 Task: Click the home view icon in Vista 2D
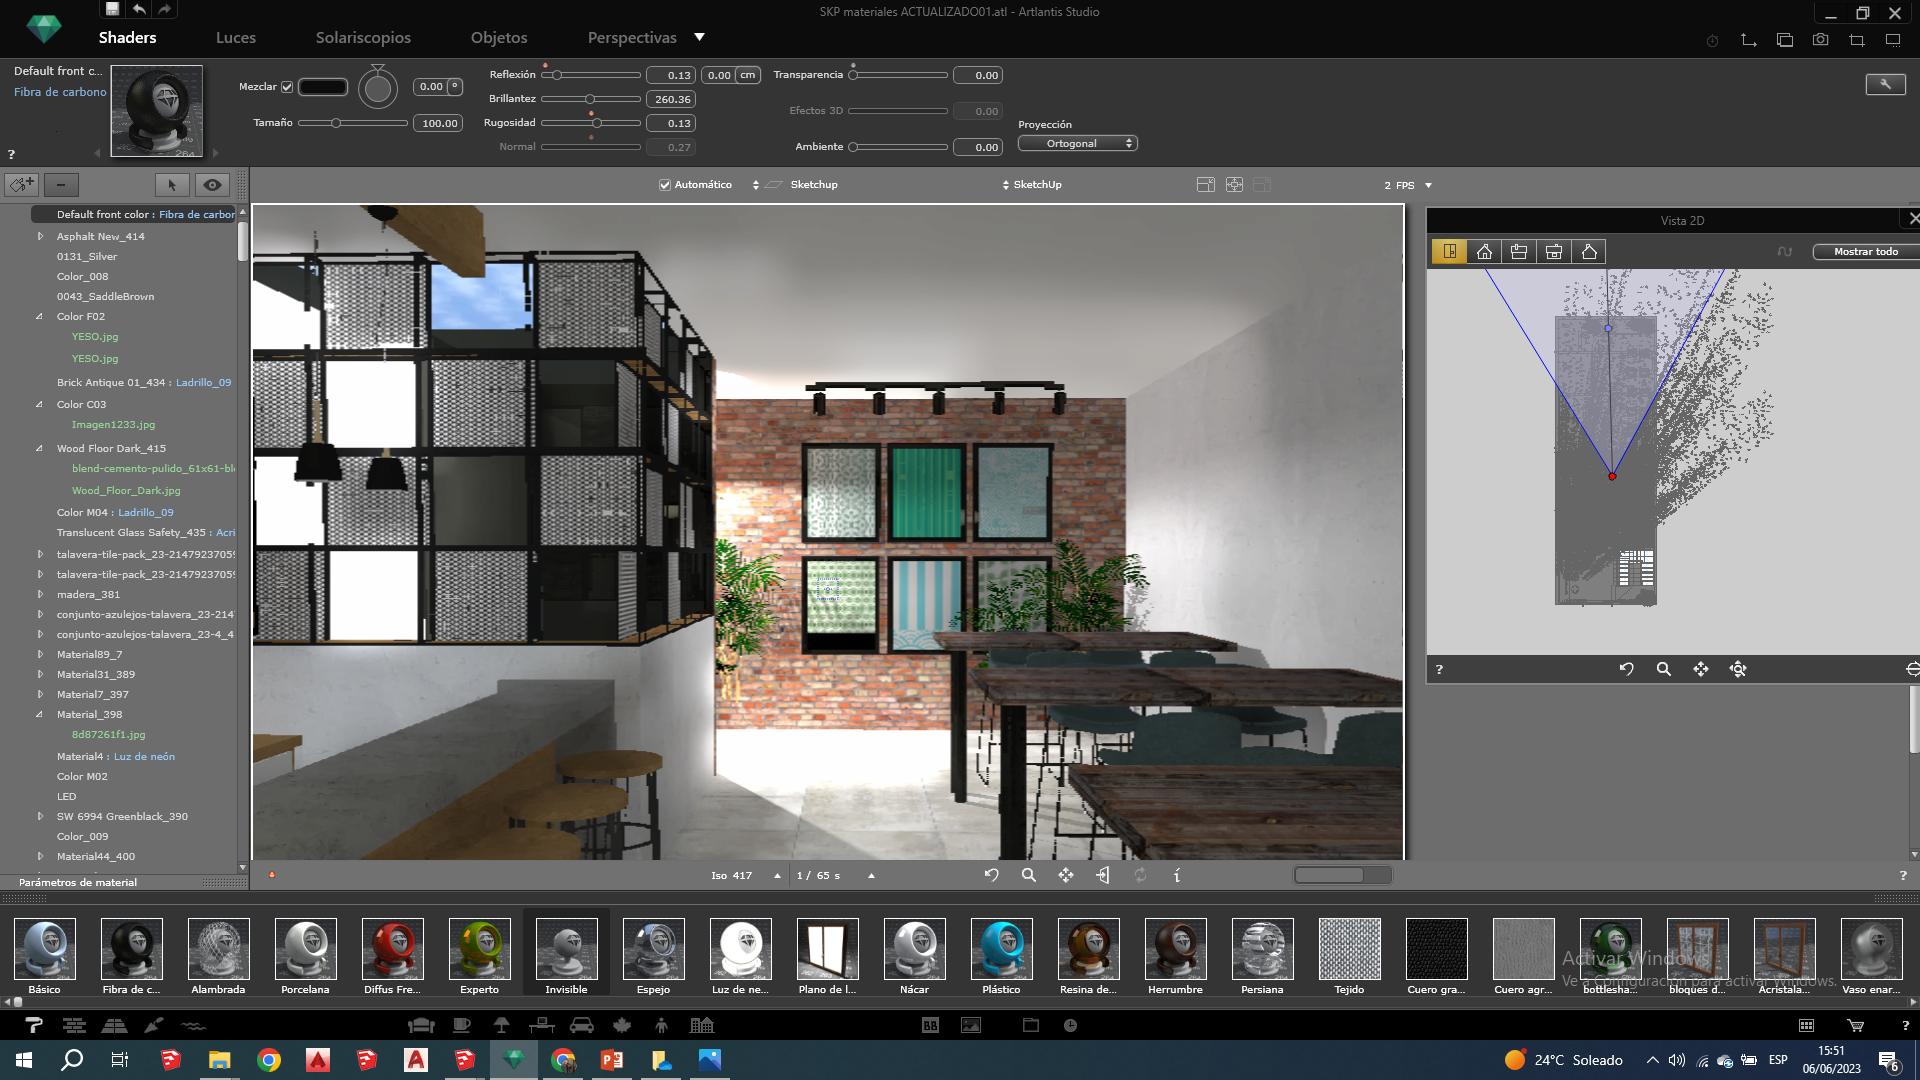point(1484,252)
